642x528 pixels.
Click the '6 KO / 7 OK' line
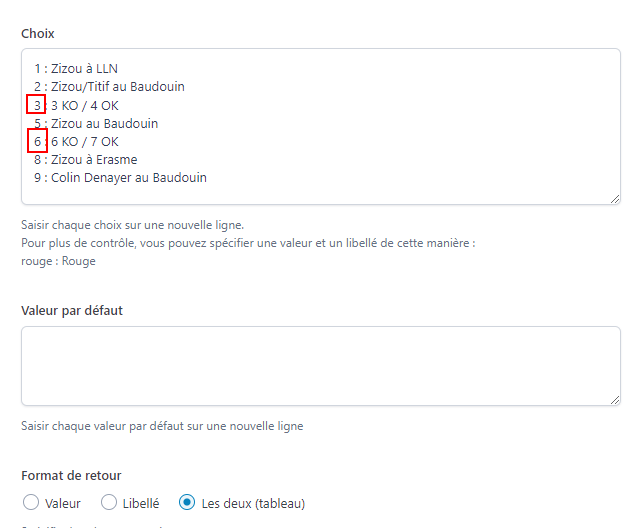pos(85,142)
